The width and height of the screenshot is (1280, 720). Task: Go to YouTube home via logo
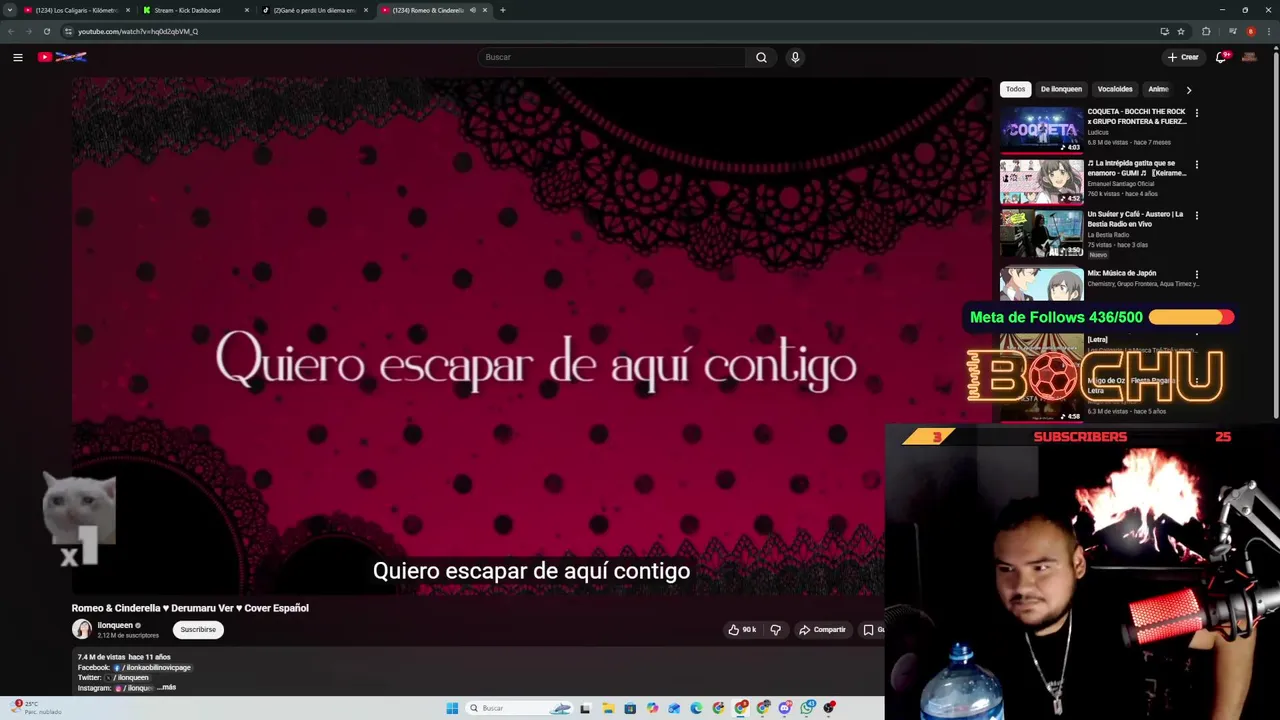tap(63, 57)
